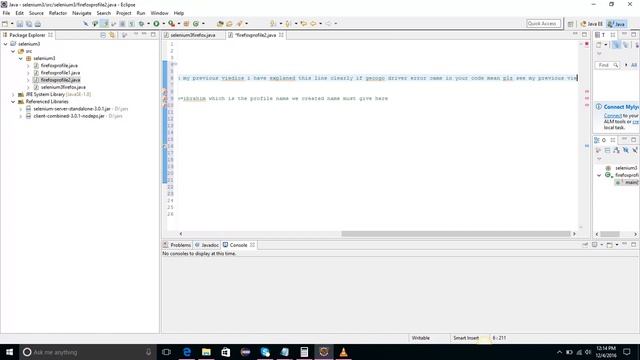Open the Edge browser from the taskbar
This screenshot has width=640, height=360.
click(187, 352)
